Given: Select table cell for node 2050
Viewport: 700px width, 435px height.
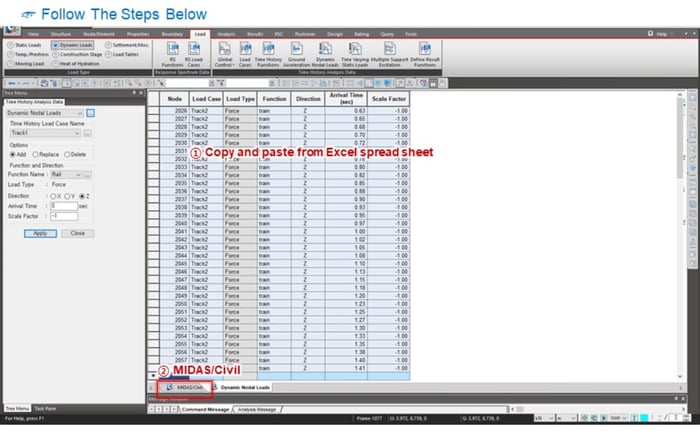Looking at the screenshot, I should pos(174,304).
